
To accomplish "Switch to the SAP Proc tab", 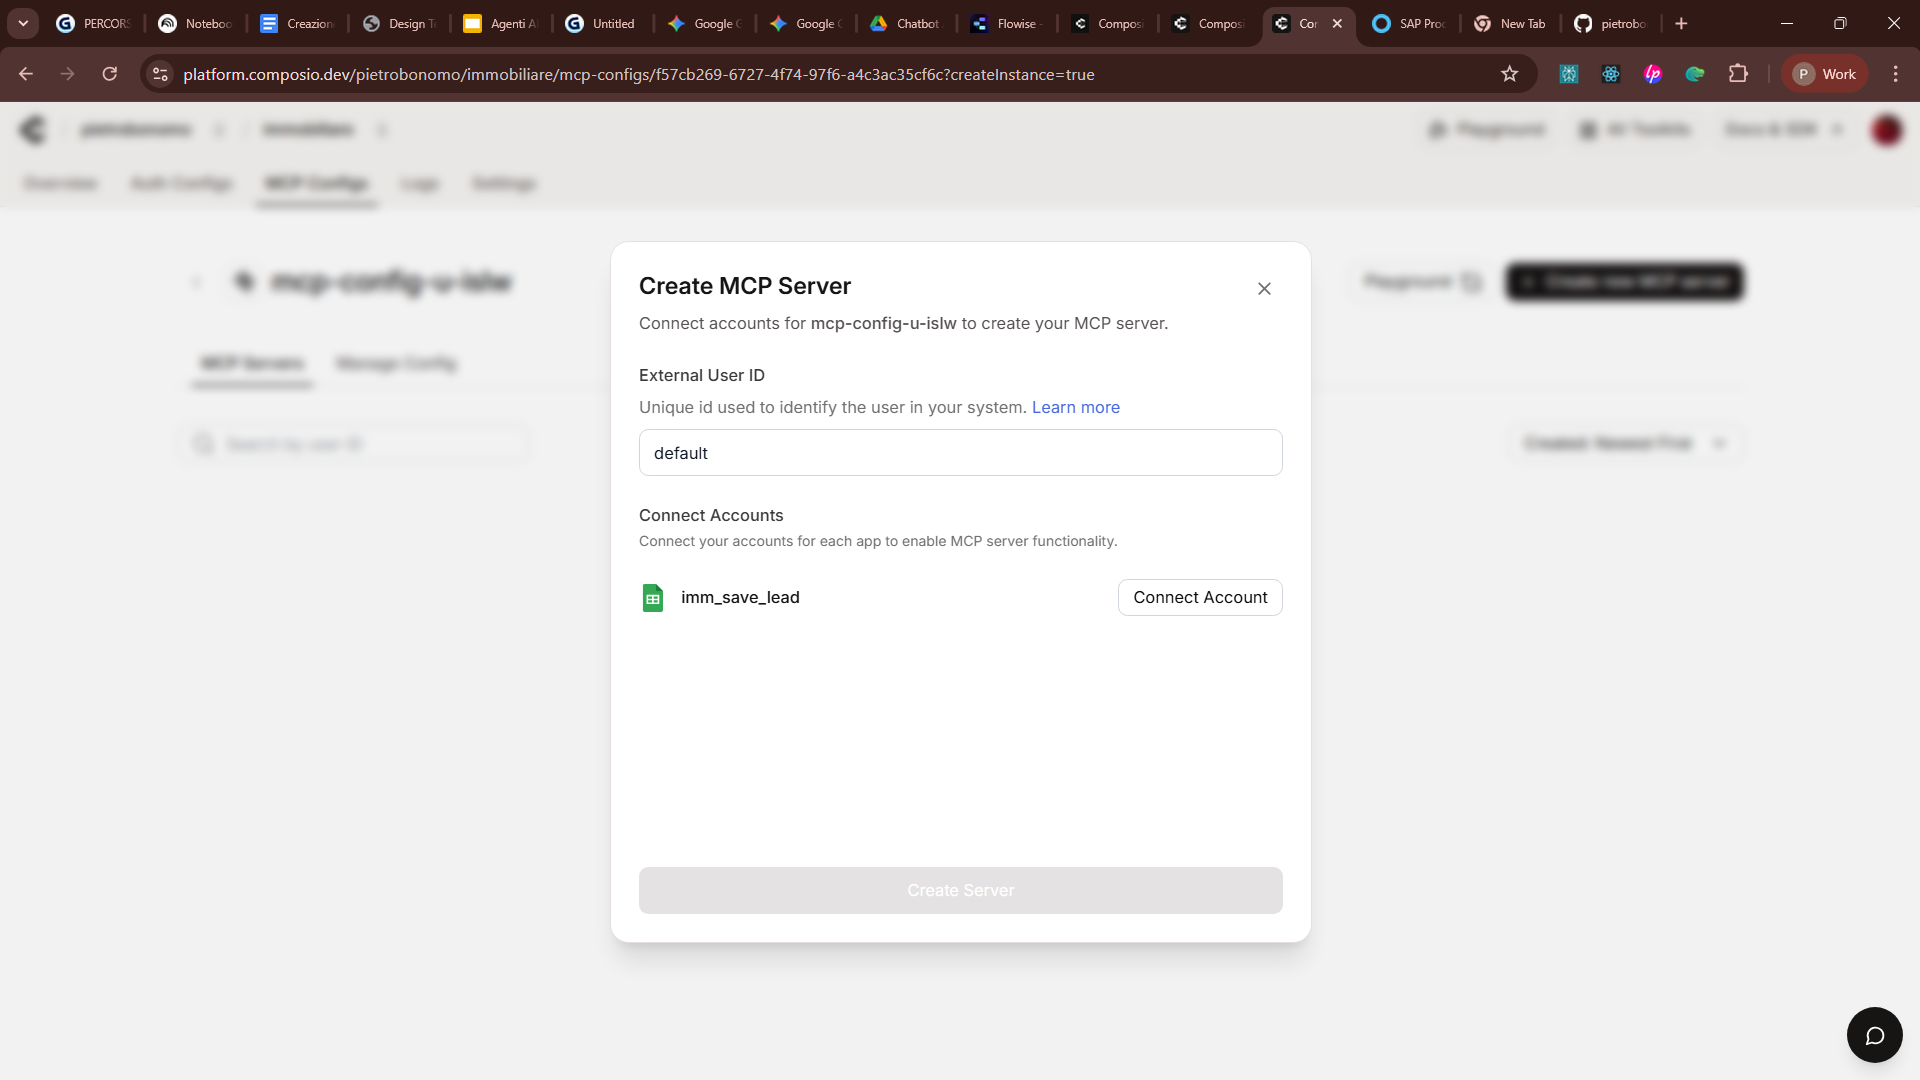I will [x=1410, y=23].
